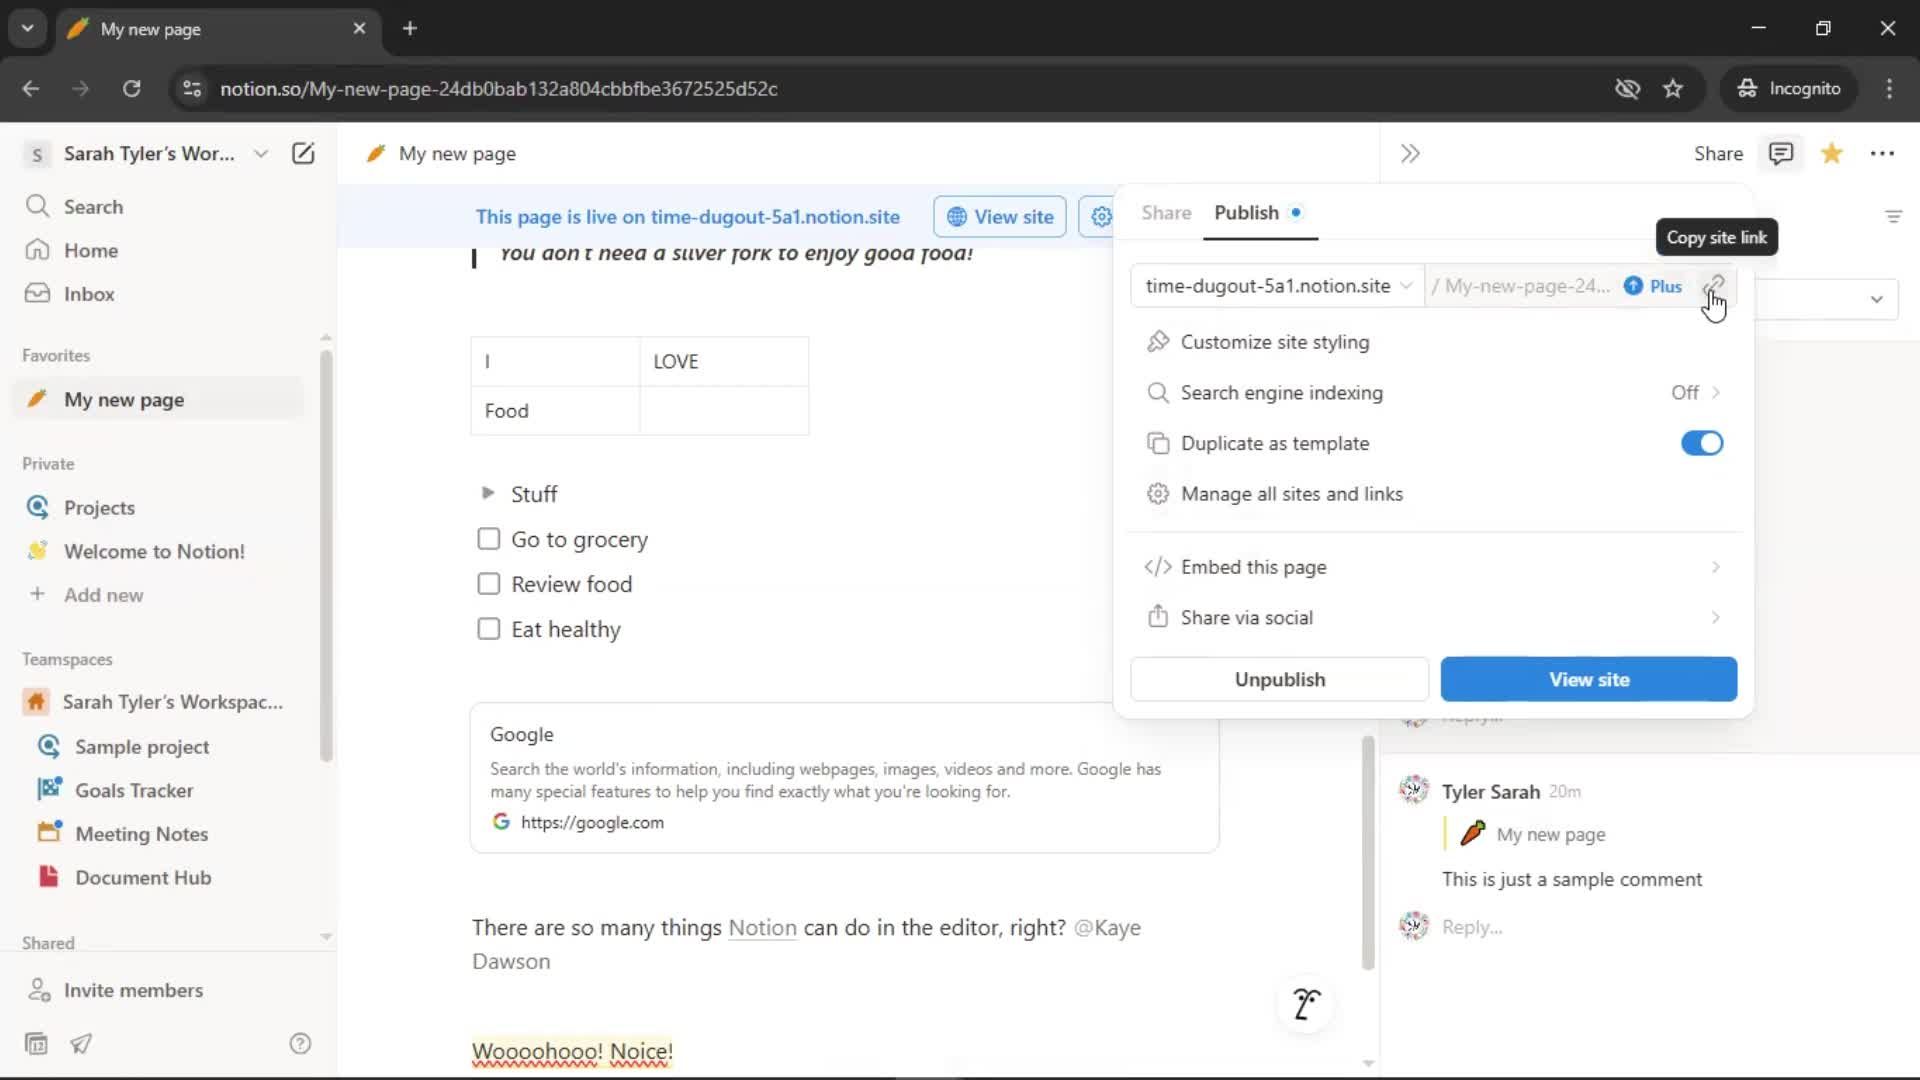Click the comments filter icon
The width and height of the screenshot is (1920, 1080).
point(1893,216)
